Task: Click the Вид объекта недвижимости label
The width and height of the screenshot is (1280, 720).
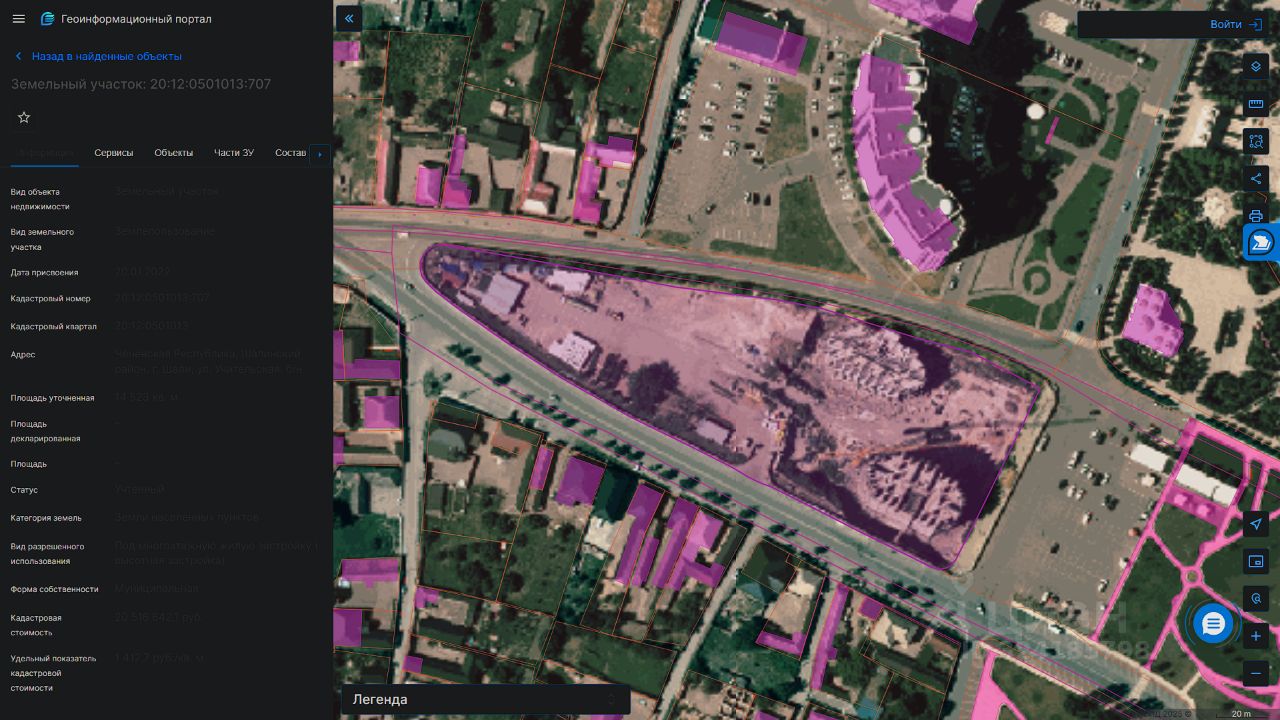Action: tap(41, 199)
